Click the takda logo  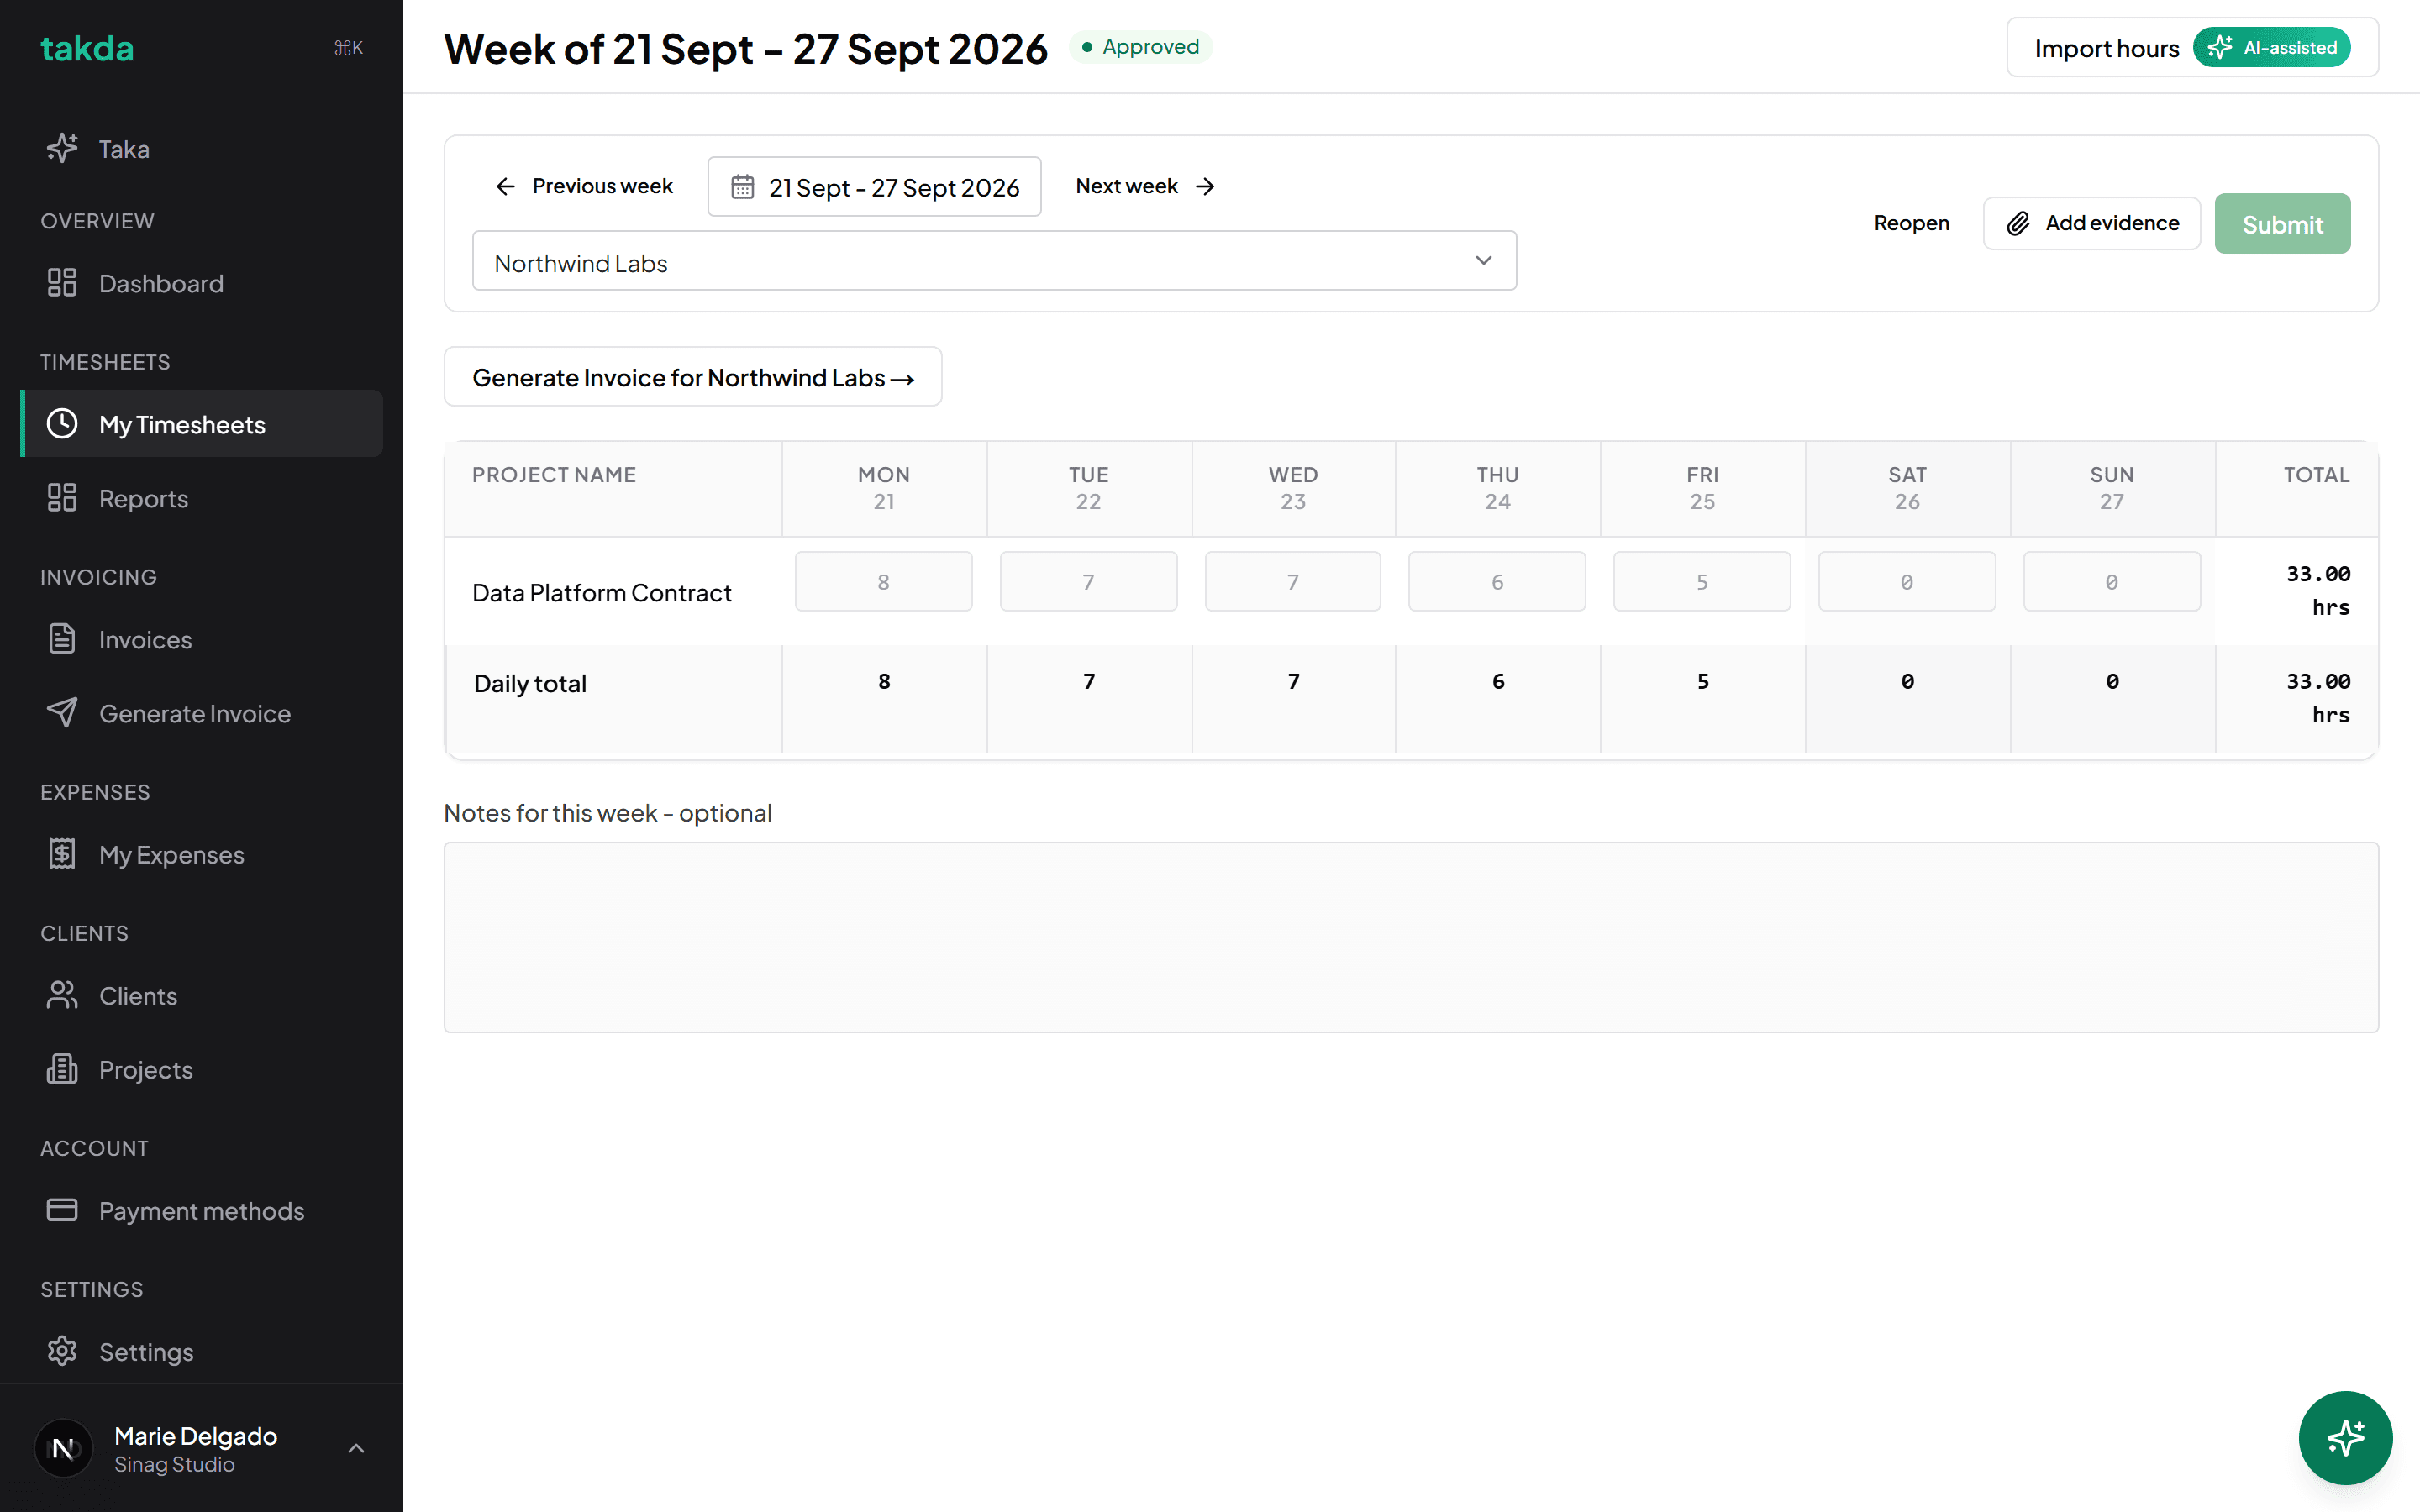pos(86,48)
